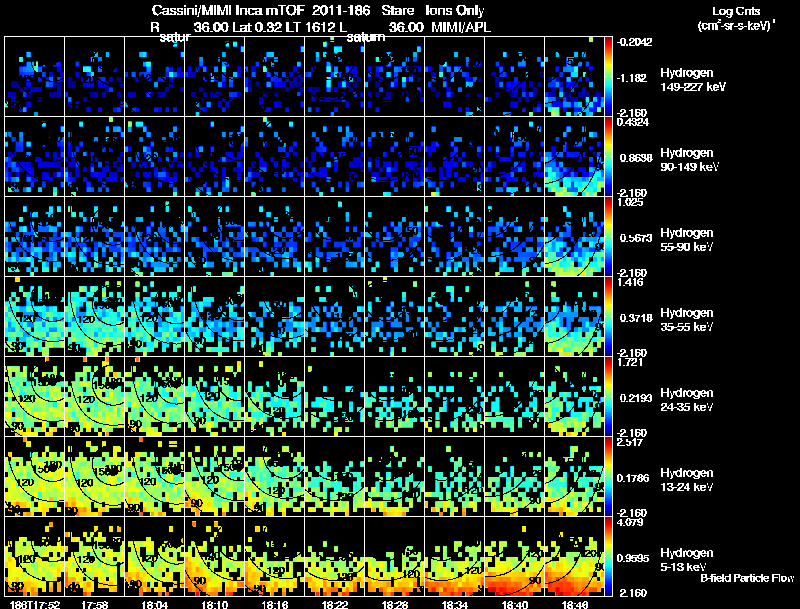Select the color bar beside 35-55 keV
This screenshot has width=800, height=609.
pos(609,316)
